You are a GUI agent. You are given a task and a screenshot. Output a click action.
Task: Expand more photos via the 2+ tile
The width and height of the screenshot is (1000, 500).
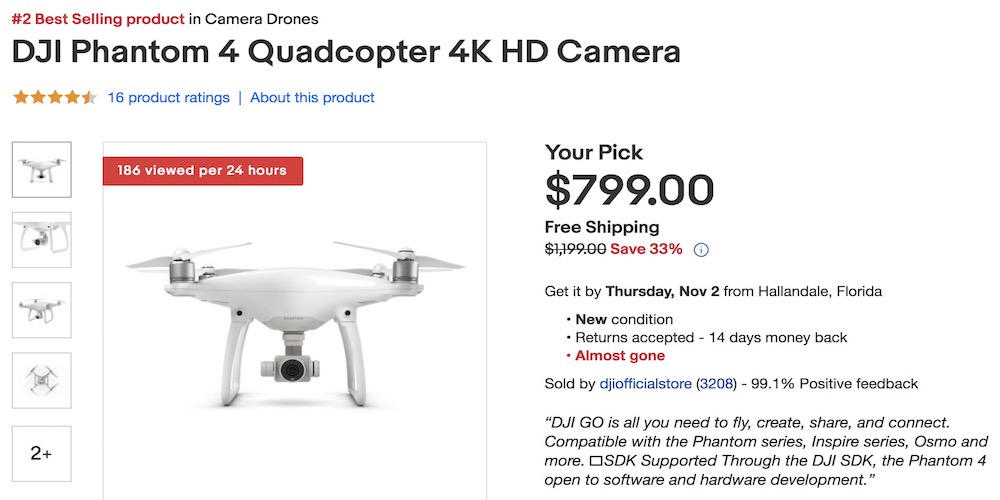[x=41, y=453]
